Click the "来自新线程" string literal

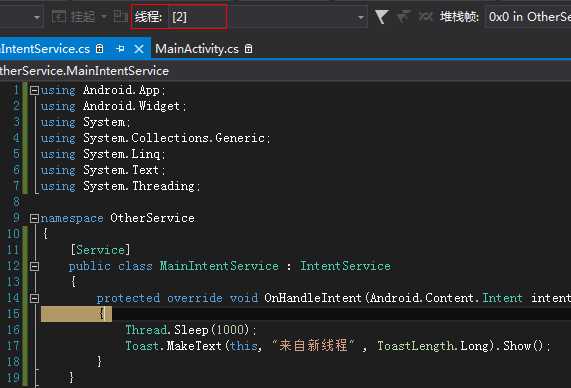pos(314,346)
